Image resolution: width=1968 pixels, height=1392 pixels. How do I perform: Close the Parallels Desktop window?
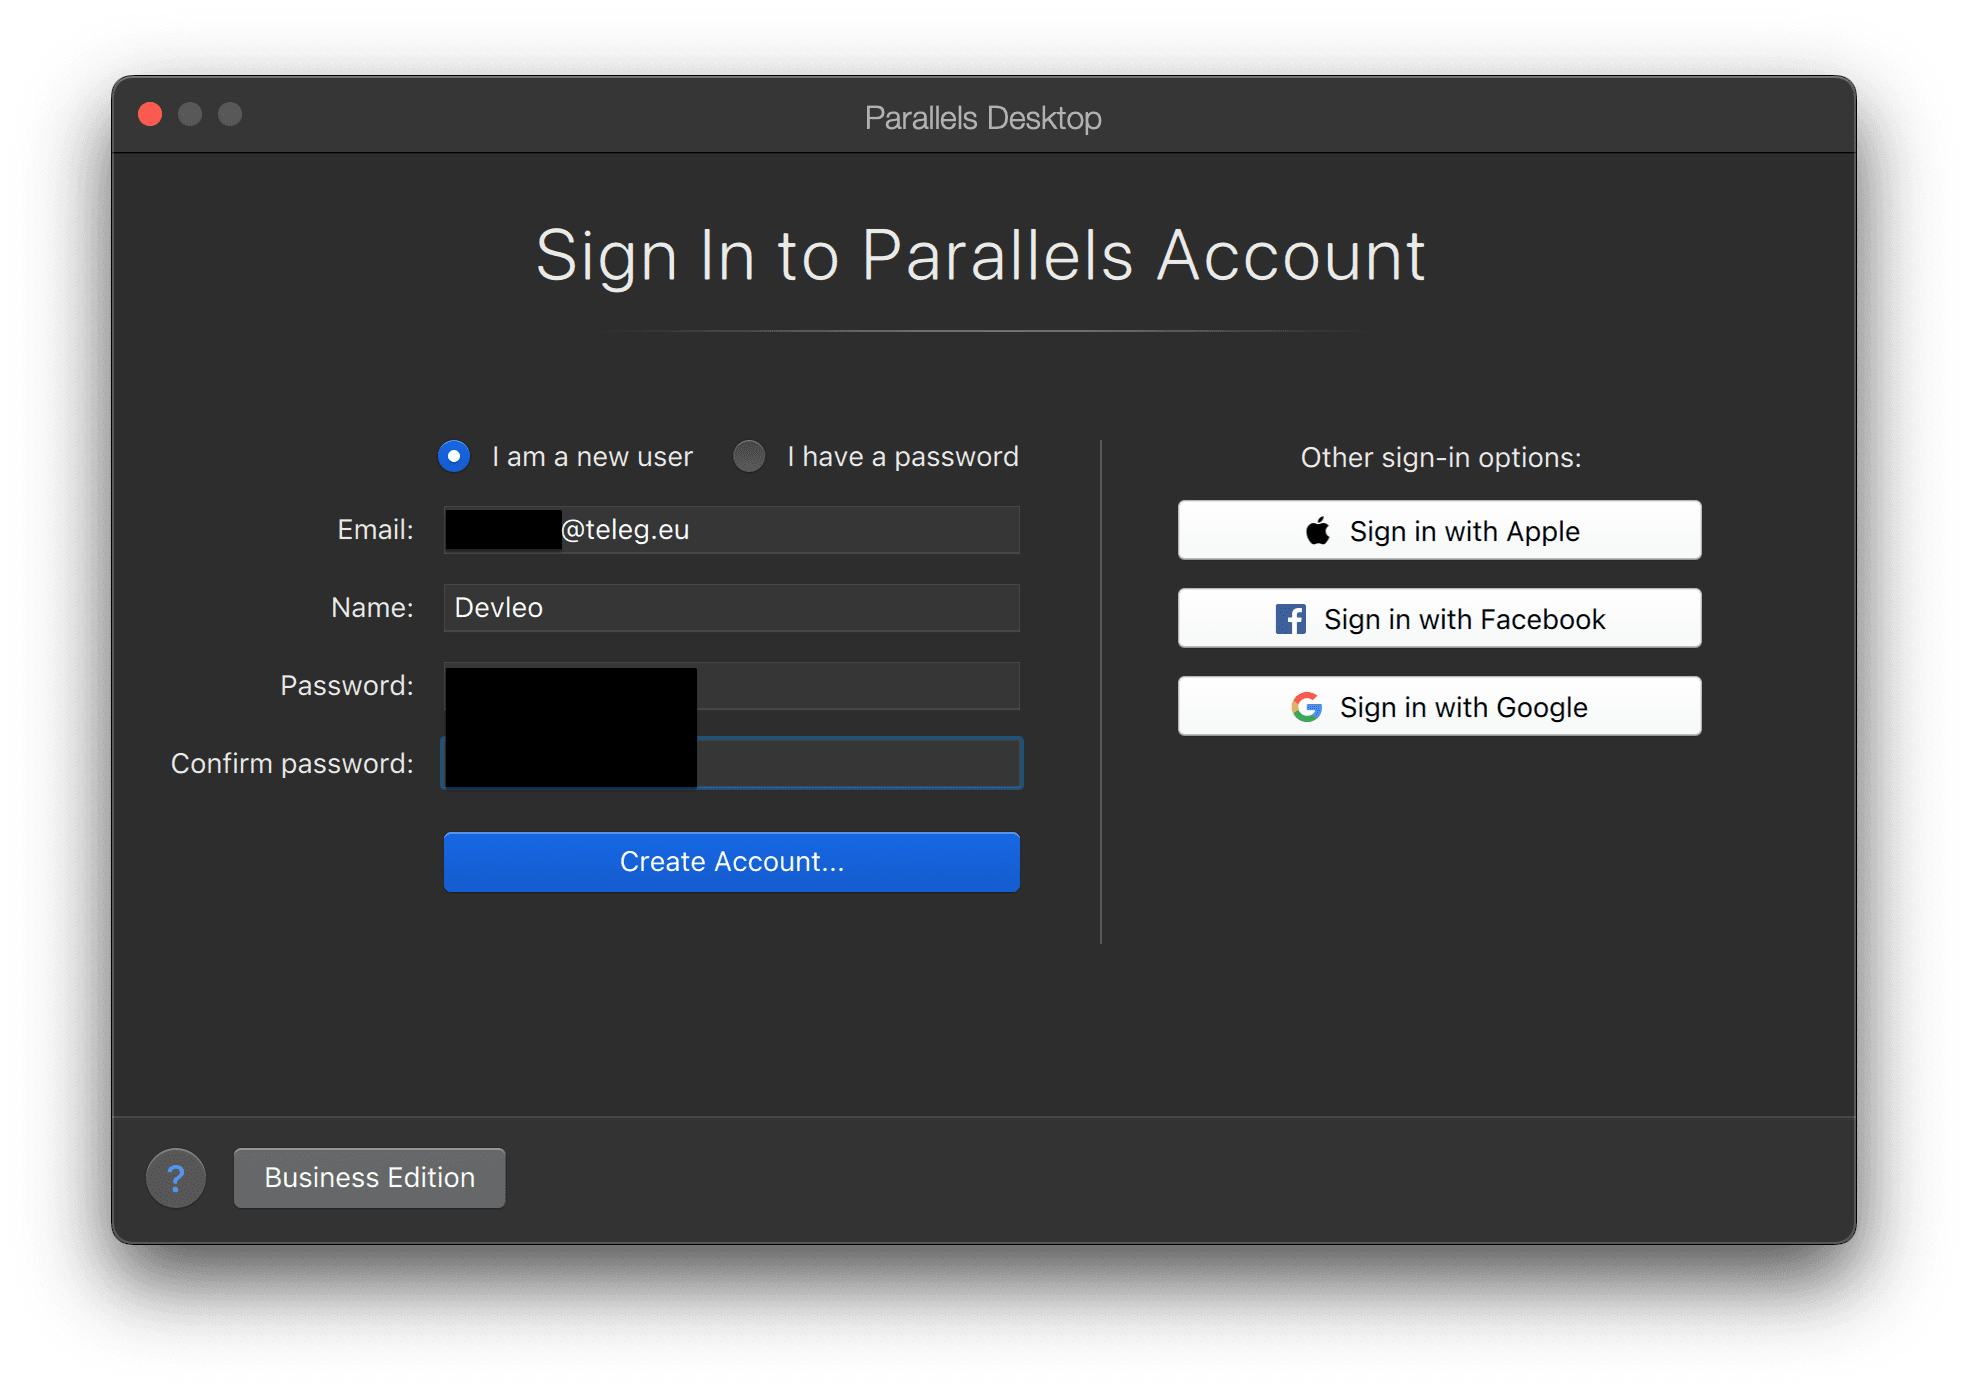[x=151, y=114]
